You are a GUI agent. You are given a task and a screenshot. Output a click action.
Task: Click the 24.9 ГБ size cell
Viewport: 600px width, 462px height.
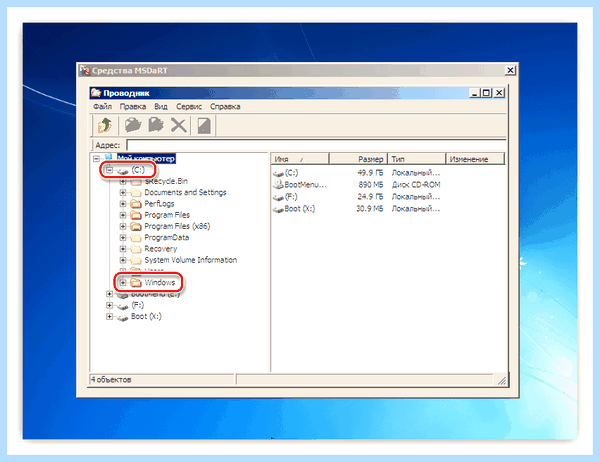pos(370,197)
